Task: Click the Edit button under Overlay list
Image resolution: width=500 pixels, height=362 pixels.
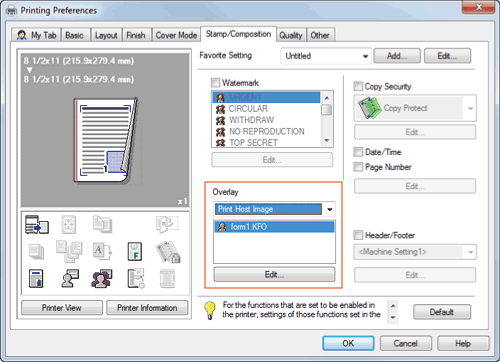Action: [274, 275]
